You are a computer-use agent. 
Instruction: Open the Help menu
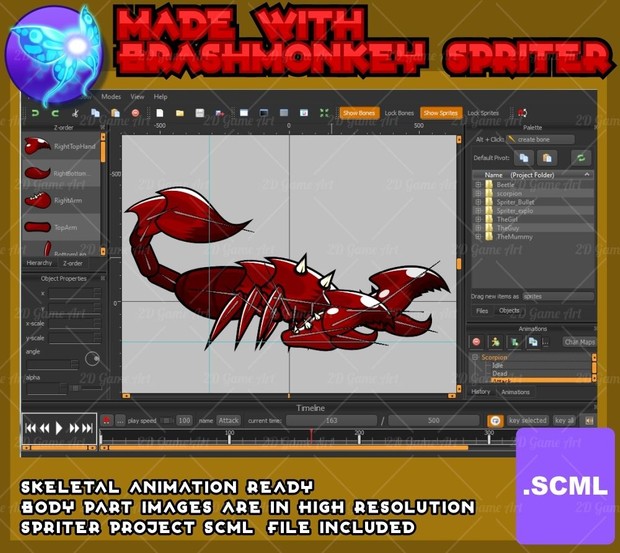[161, 96]
